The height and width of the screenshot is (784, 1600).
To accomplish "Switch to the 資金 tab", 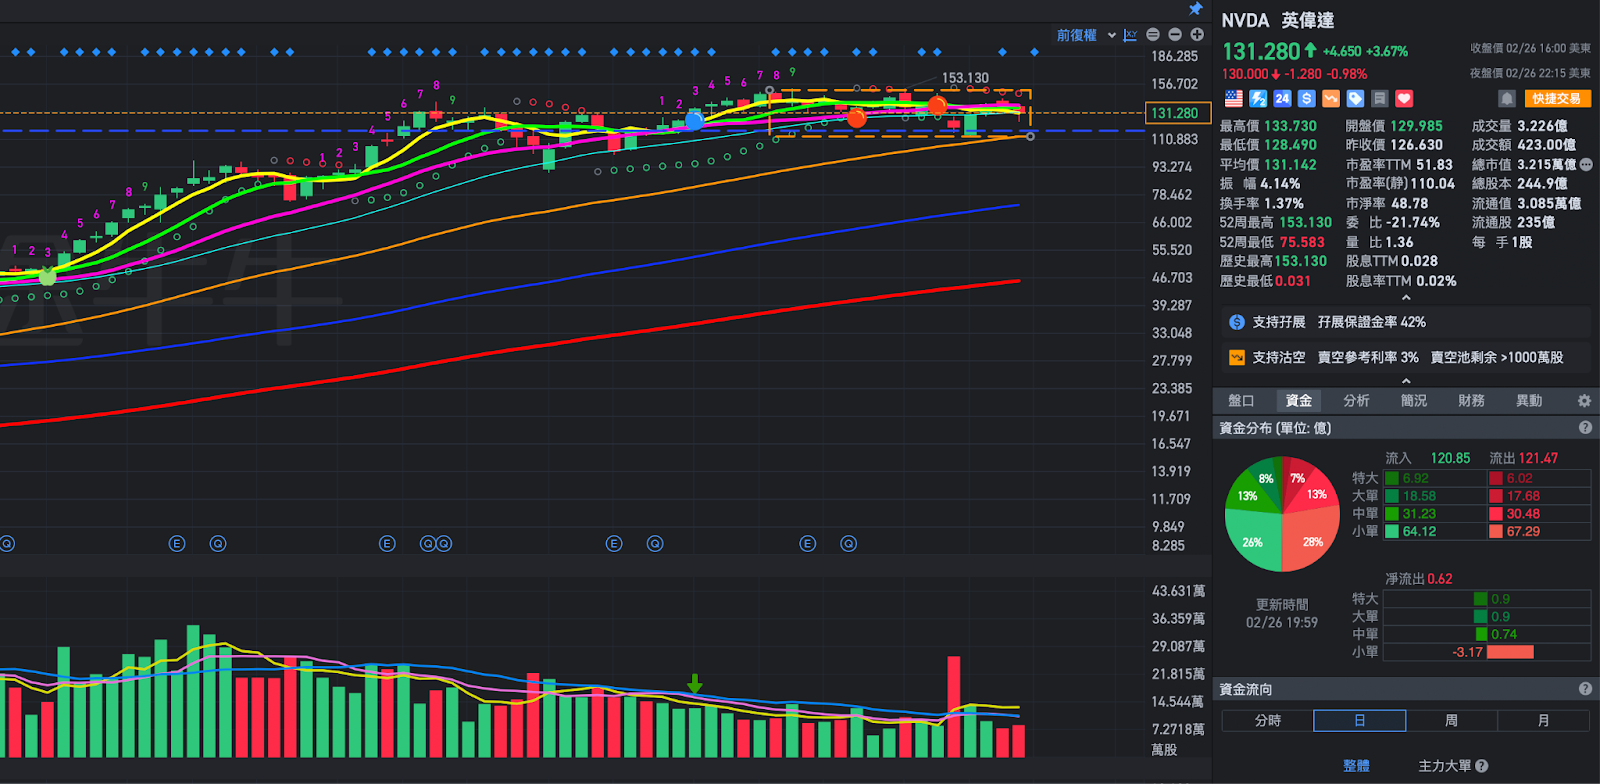I will click(x=1299, y=401).
